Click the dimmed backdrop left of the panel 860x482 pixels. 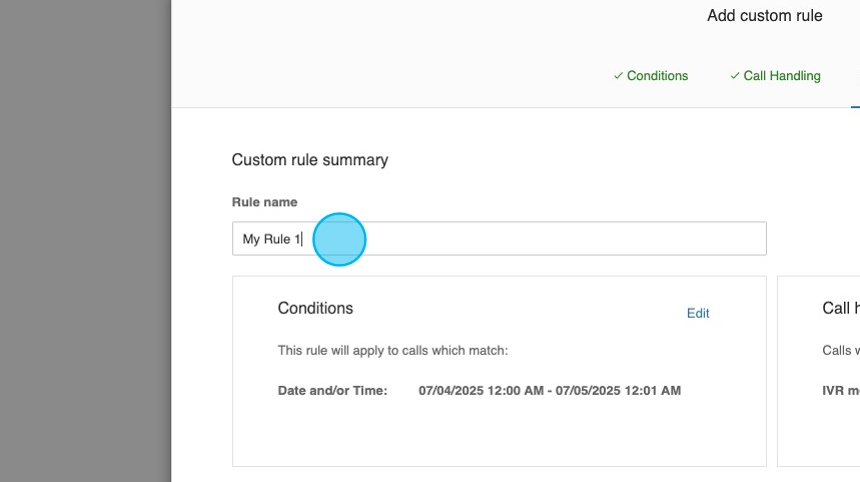coord(85,240)
